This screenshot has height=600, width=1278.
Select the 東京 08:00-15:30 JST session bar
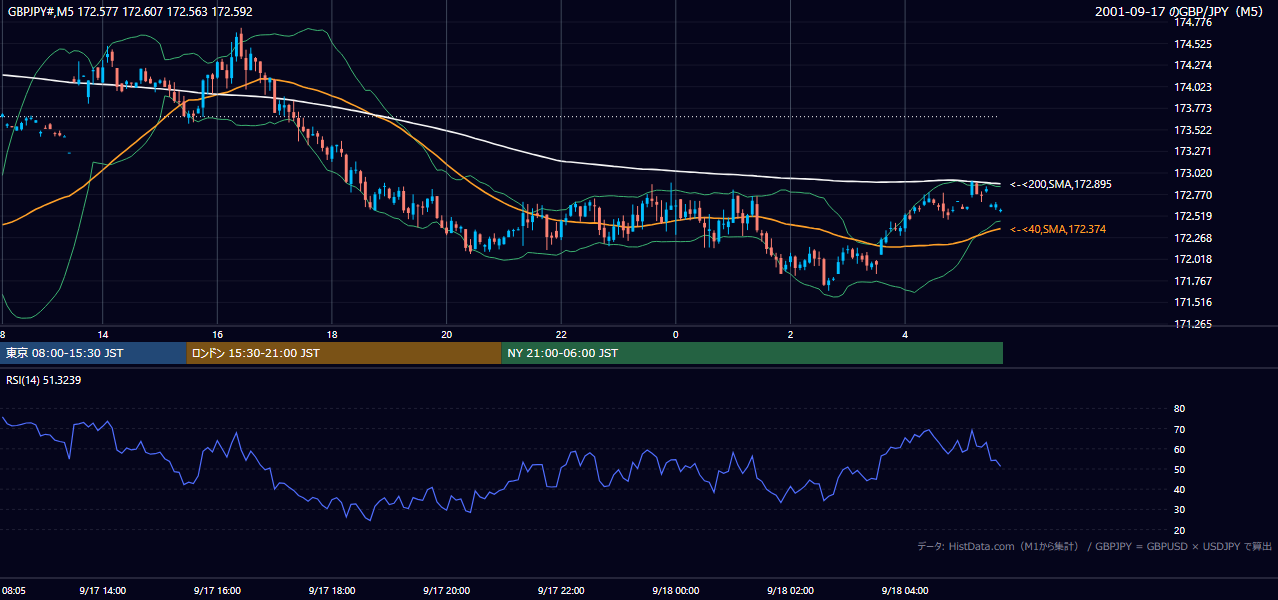click(93, 353)
